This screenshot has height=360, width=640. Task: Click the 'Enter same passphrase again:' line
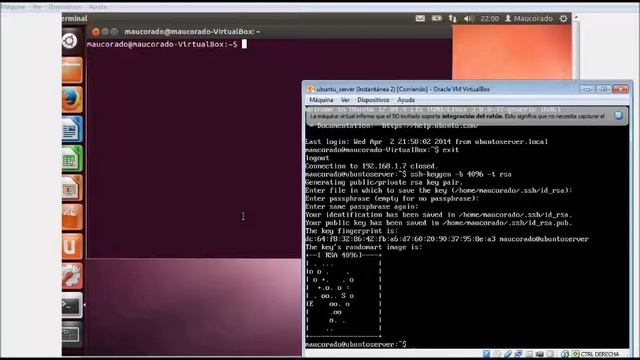362,207
